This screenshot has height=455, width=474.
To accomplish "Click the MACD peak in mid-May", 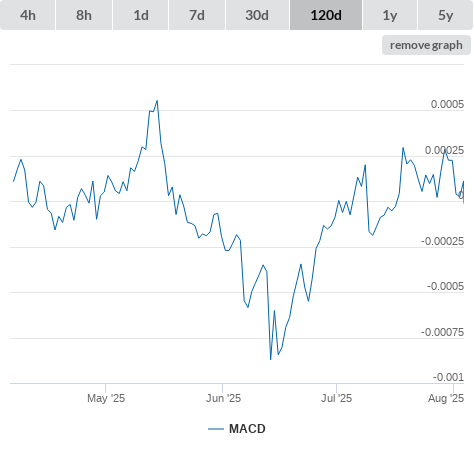I will tap(157, 100).
